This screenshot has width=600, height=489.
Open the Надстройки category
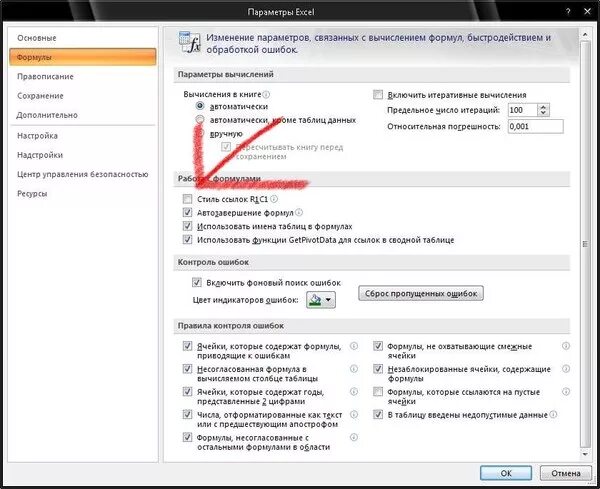pos(40,155)
